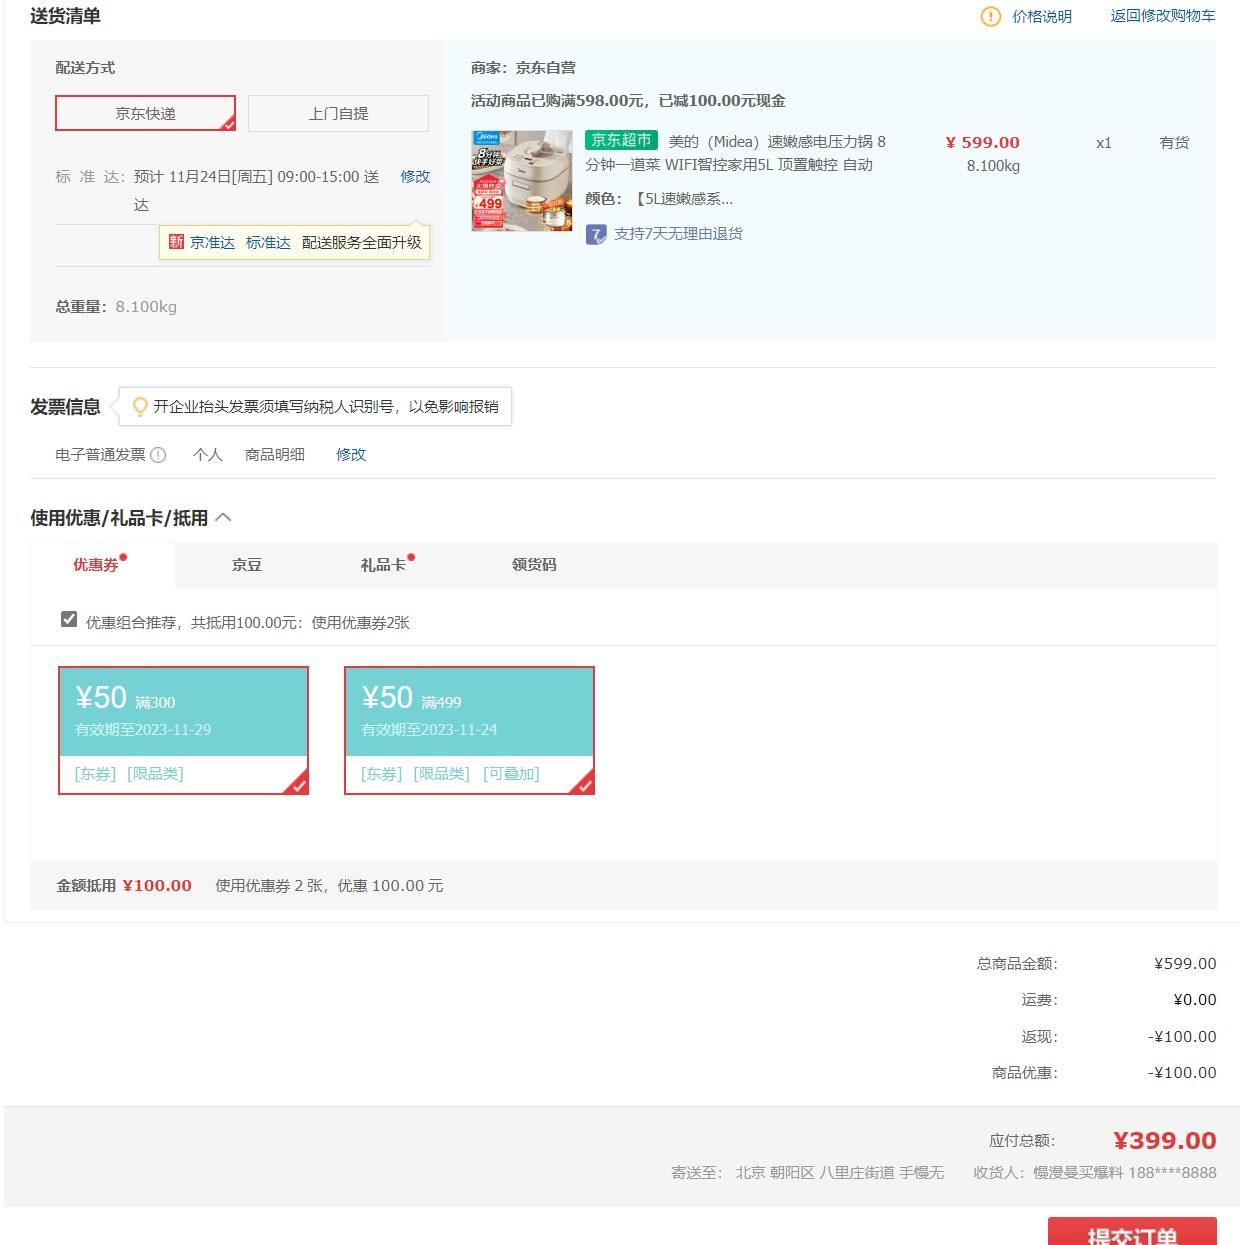
Task: Click the 提交订单 submit button
Action: [x=1132, y=1232]
